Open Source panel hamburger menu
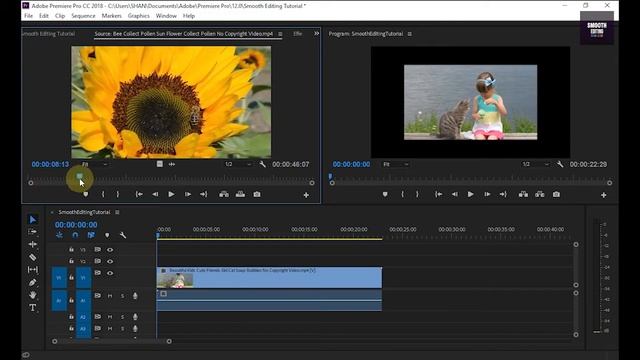640x360 pixels. 280,34
